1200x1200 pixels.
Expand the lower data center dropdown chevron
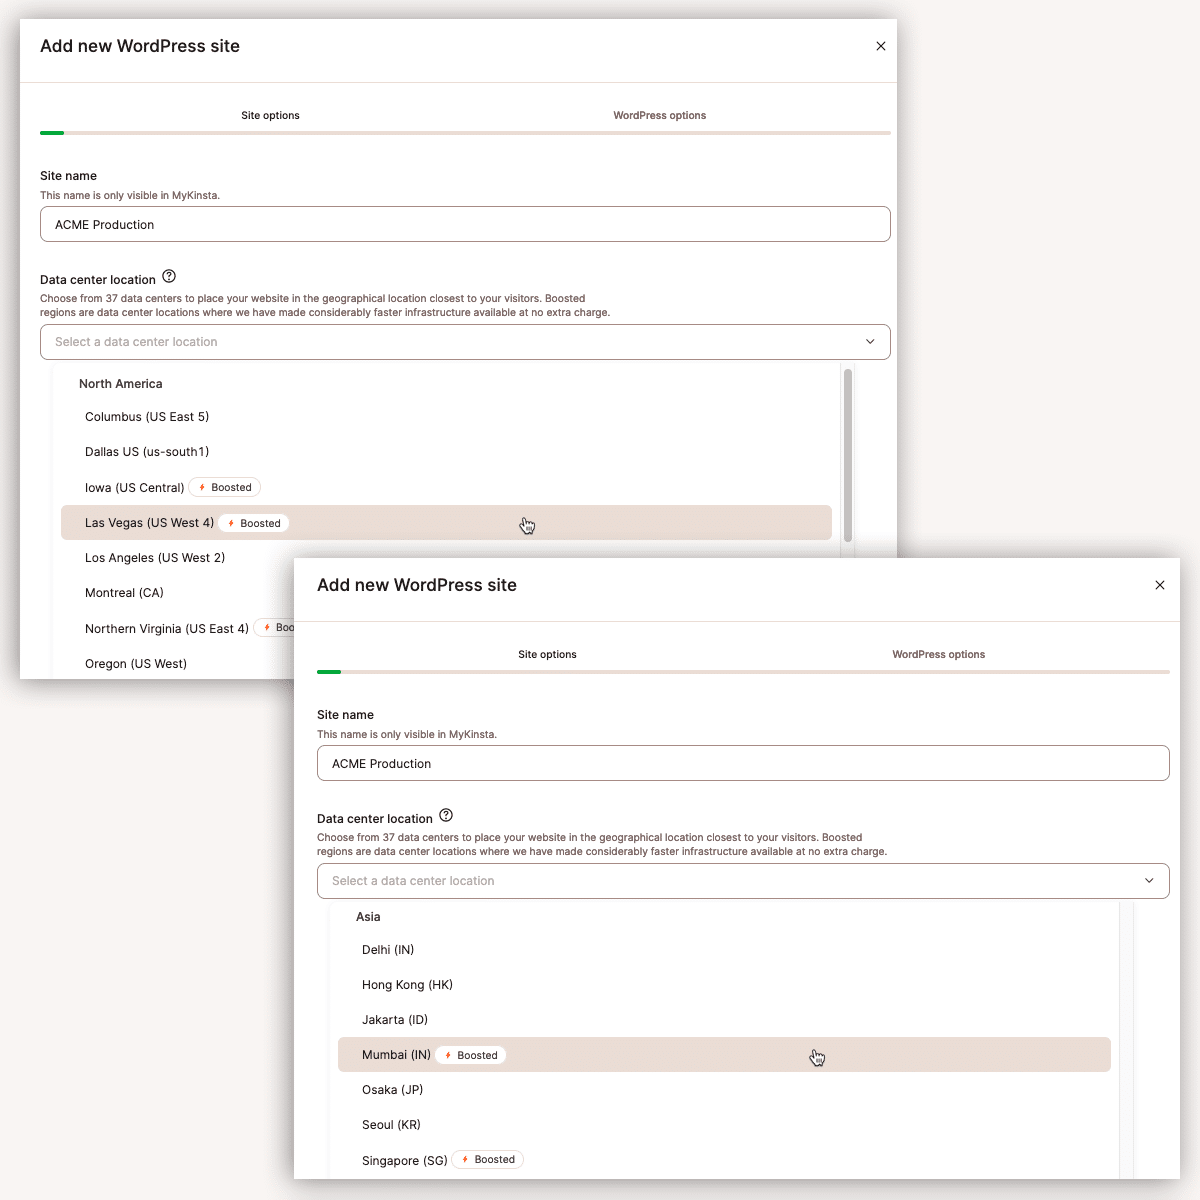(x=1149, y=881)
